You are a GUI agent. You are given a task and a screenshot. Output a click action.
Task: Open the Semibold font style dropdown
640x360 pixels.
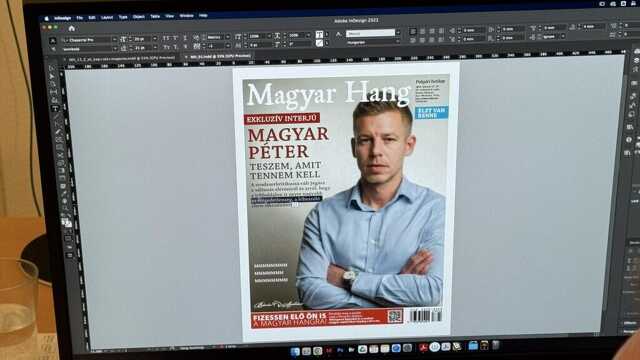pos(115,49)
